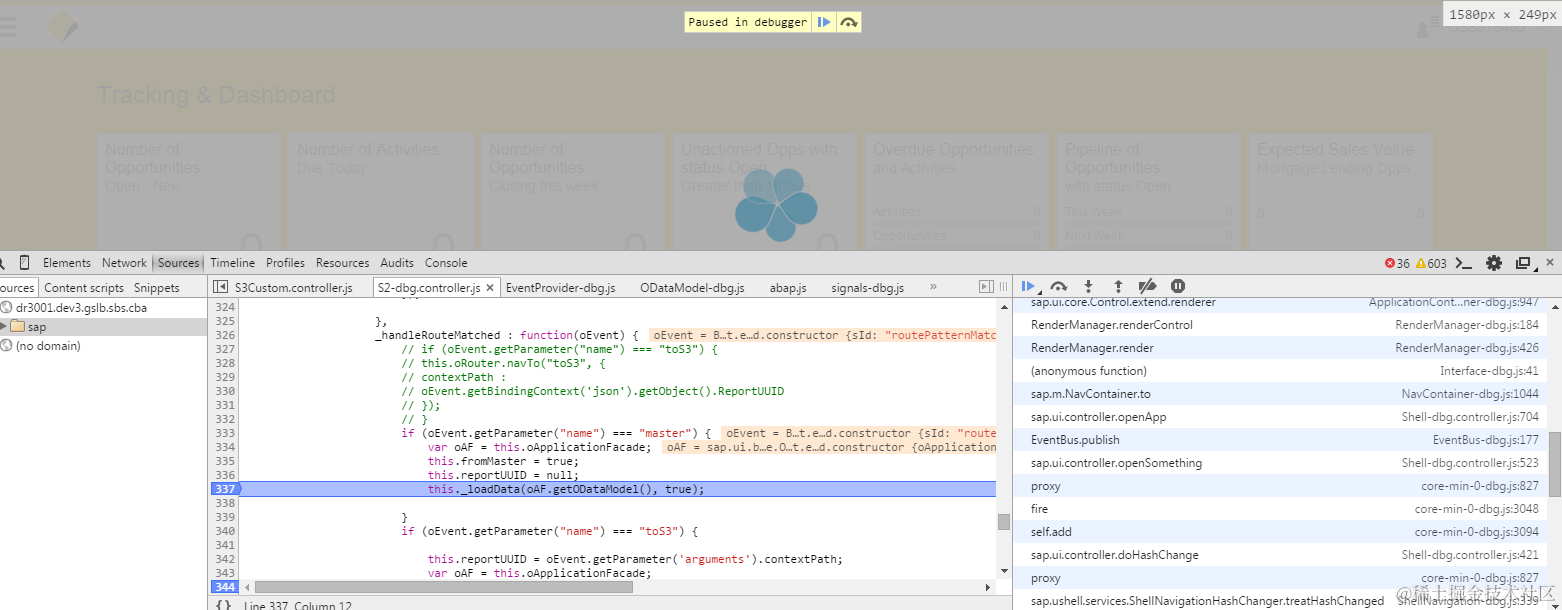The height and width of the screenshot is (610, 1562).
Task: Show the console drawer icon
Action: (1463, 263)
